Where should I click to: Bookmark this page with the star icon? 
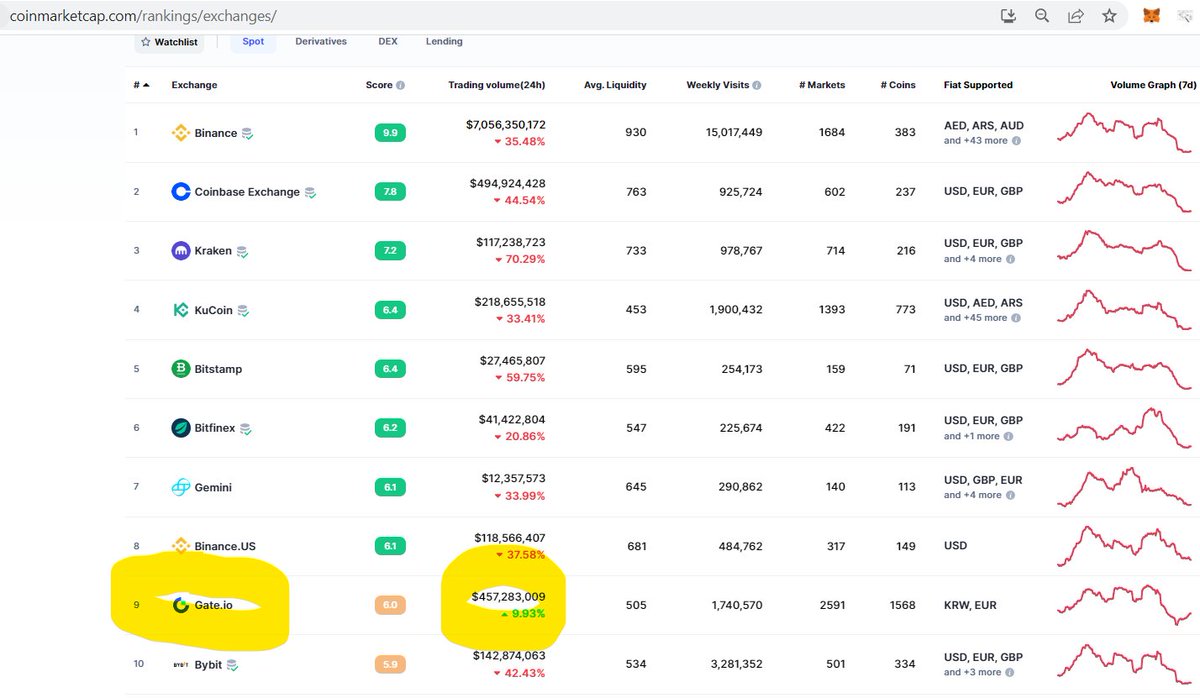click(x=1109, y=16)
